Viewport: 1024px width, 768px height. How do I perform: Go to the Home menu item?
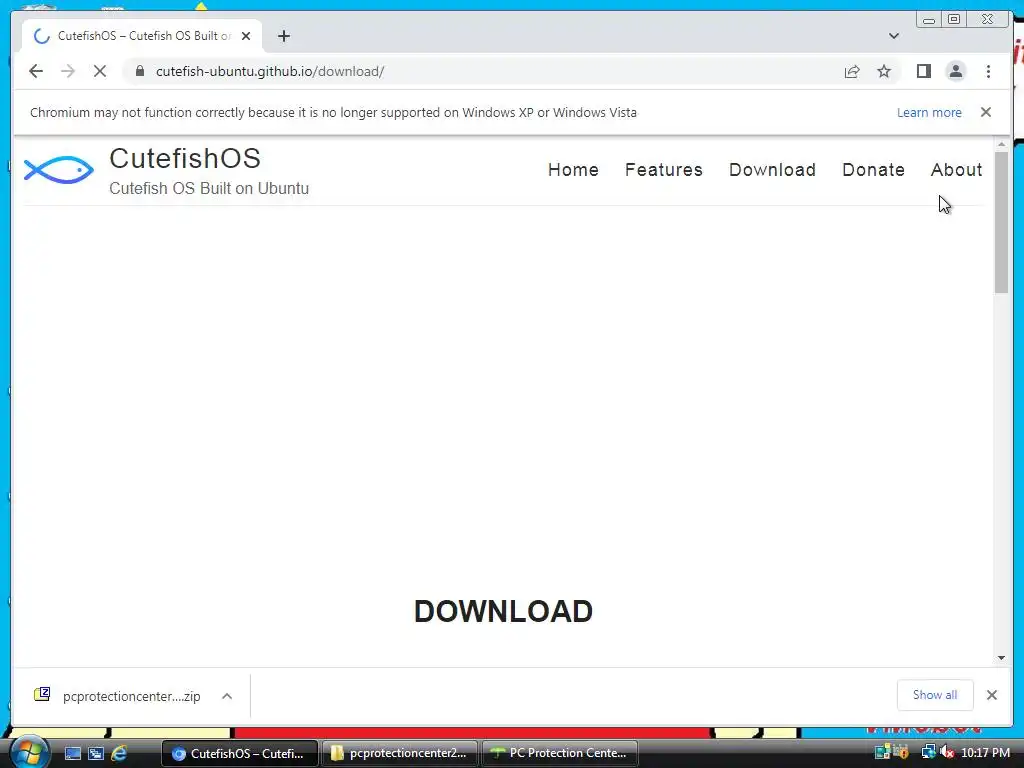573,170
